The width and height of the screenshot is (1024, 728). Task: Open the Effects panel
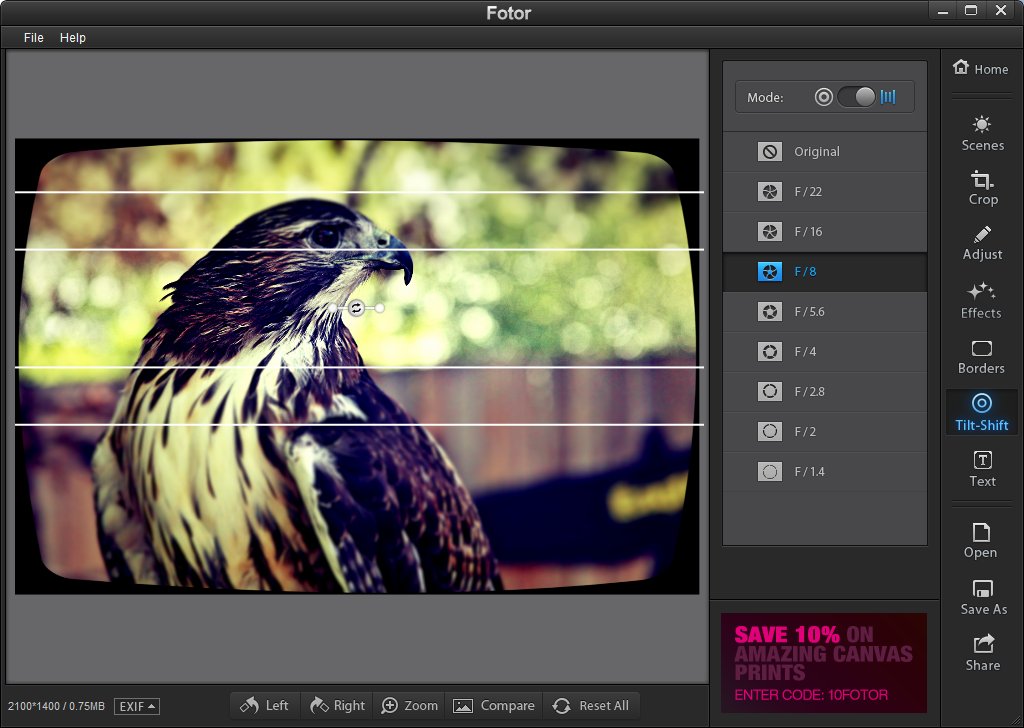pyautogui.click(x=981, y=300)
